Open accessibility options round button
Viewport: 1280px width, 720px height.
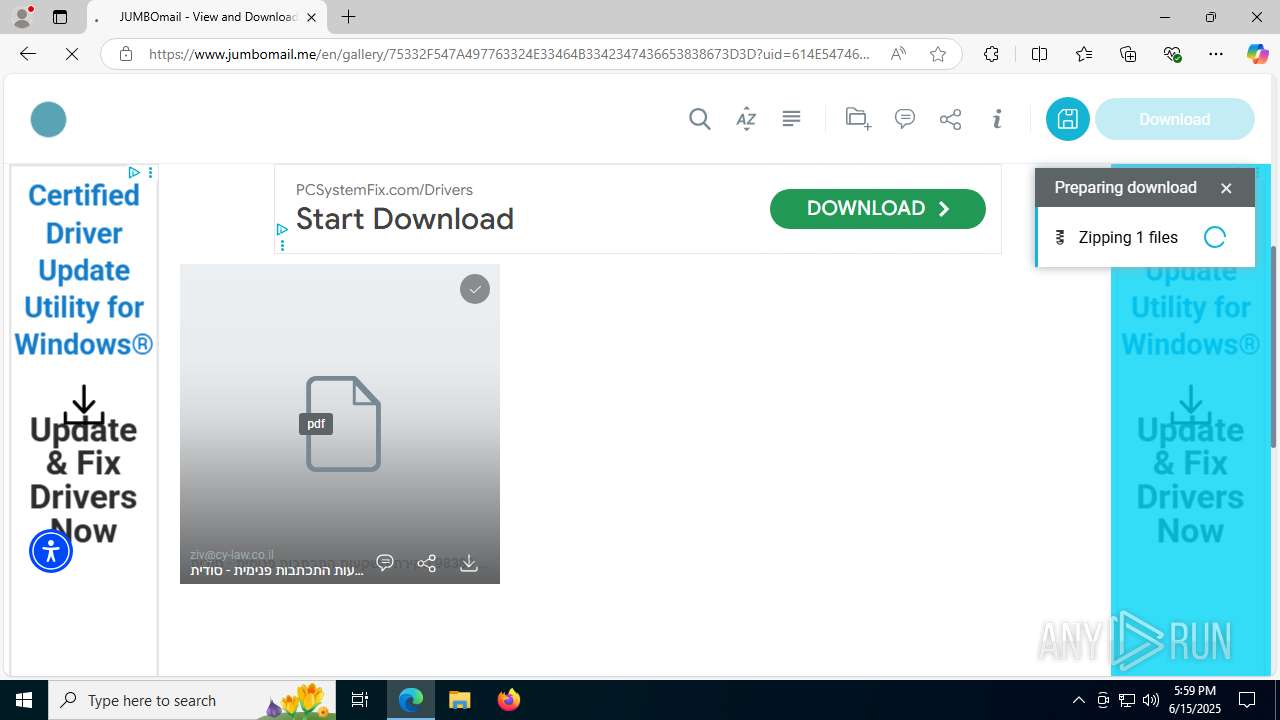click(51, 551)
